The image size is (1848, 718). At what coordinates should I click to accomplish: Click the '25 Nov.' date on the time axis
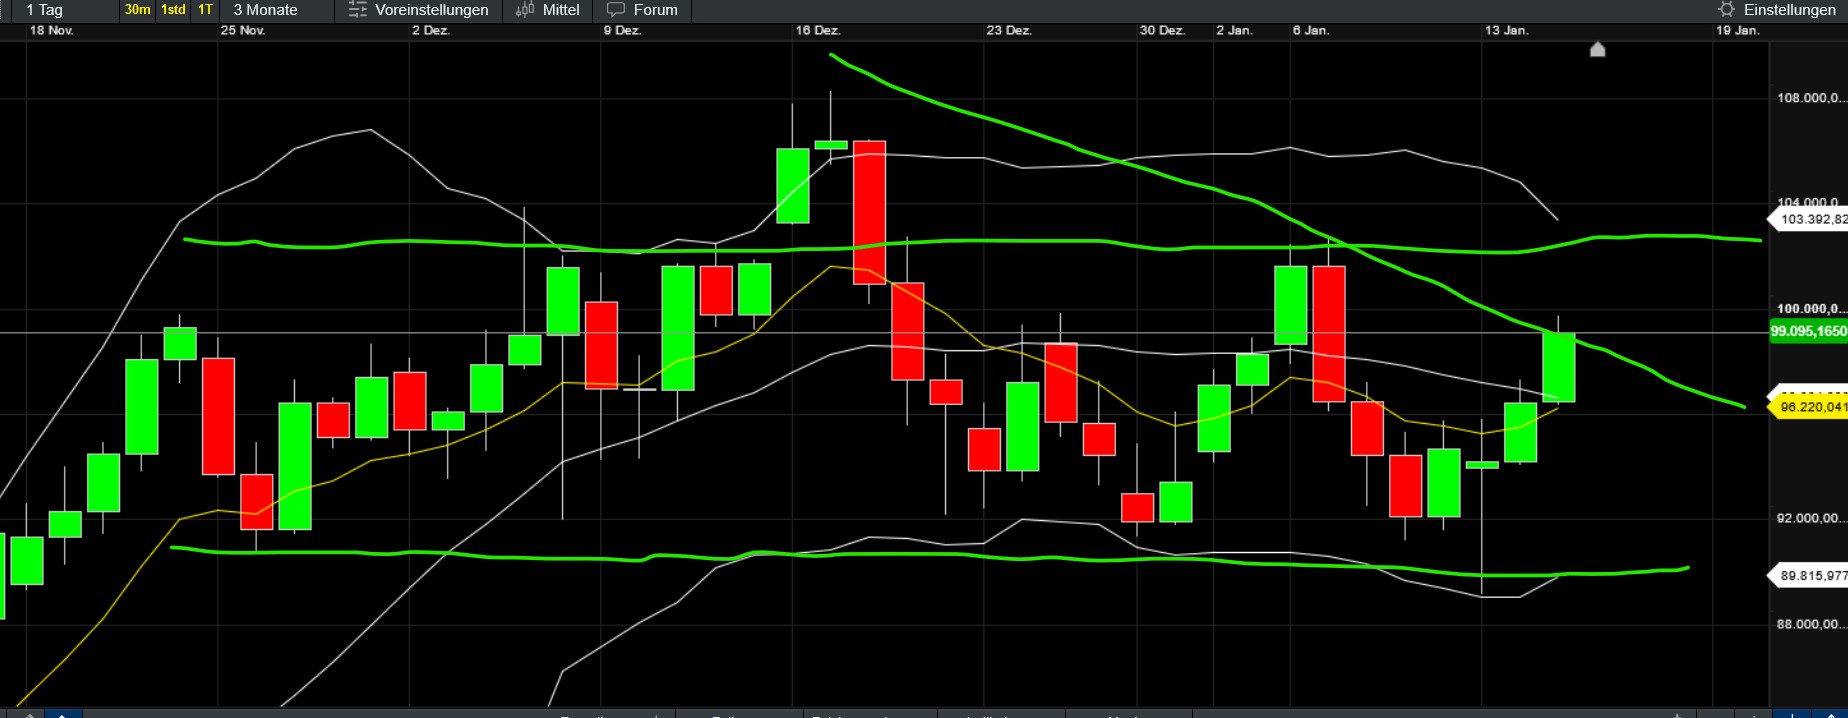point(242,31)
